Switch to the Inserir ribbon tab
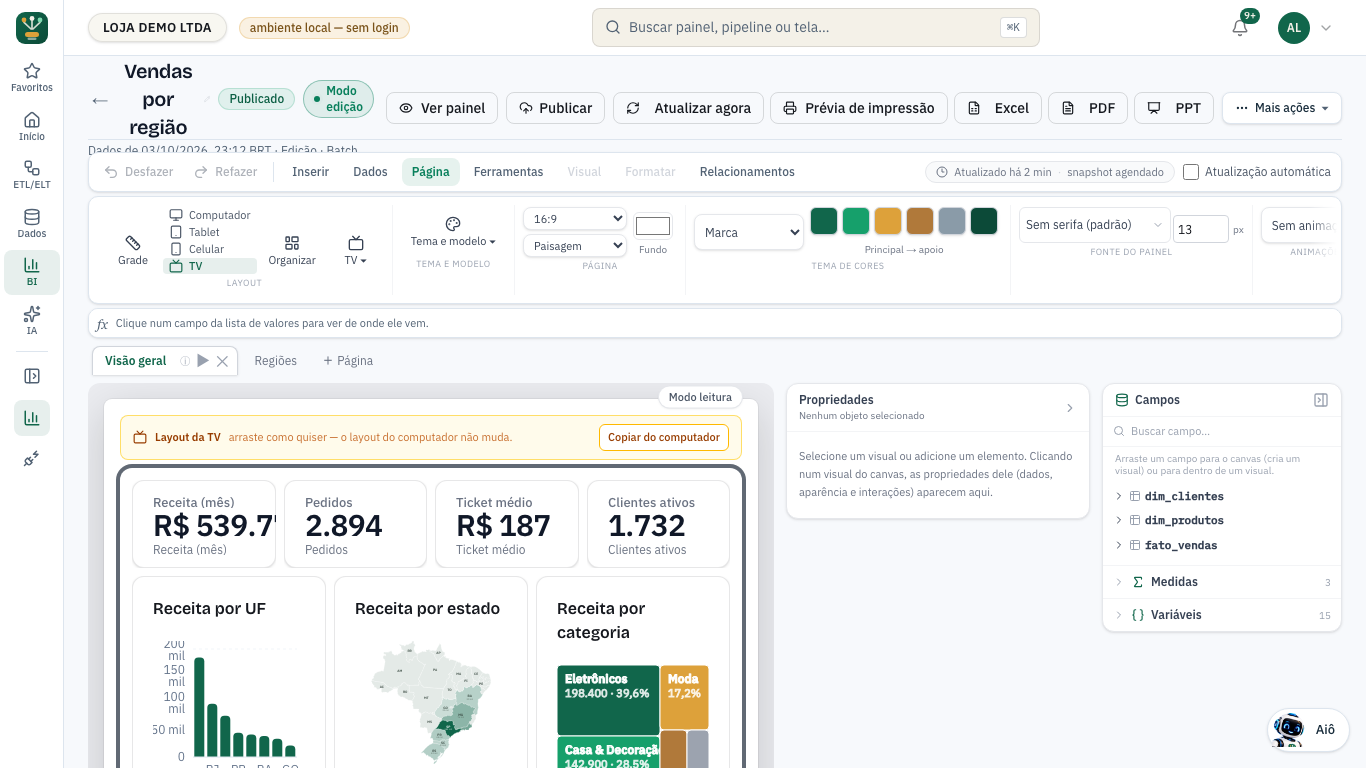 click(x=310, y=172)
